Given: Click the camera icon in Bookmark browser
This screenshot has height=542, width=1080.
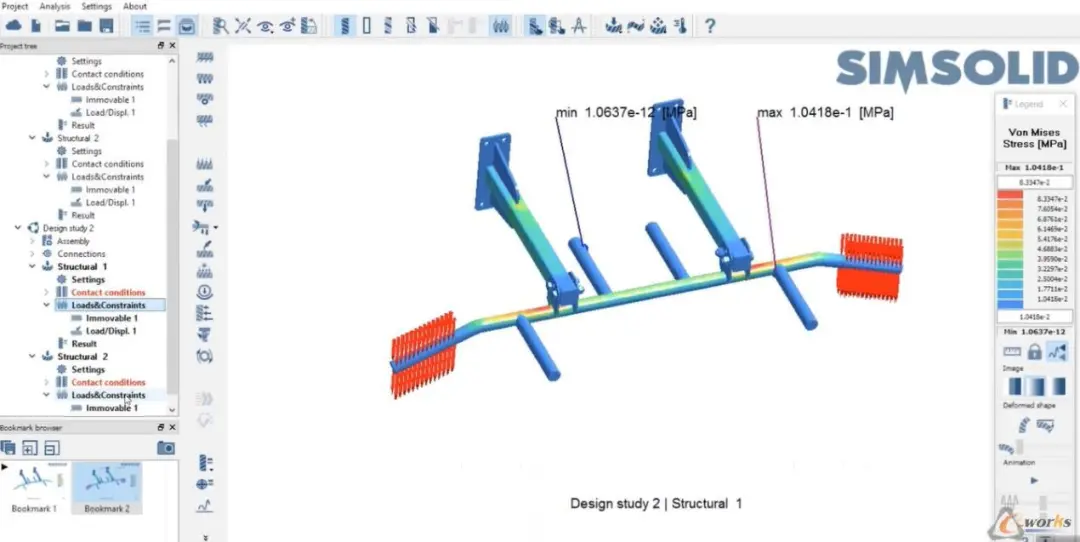Looking at the screenshot, I should (165, 448).
